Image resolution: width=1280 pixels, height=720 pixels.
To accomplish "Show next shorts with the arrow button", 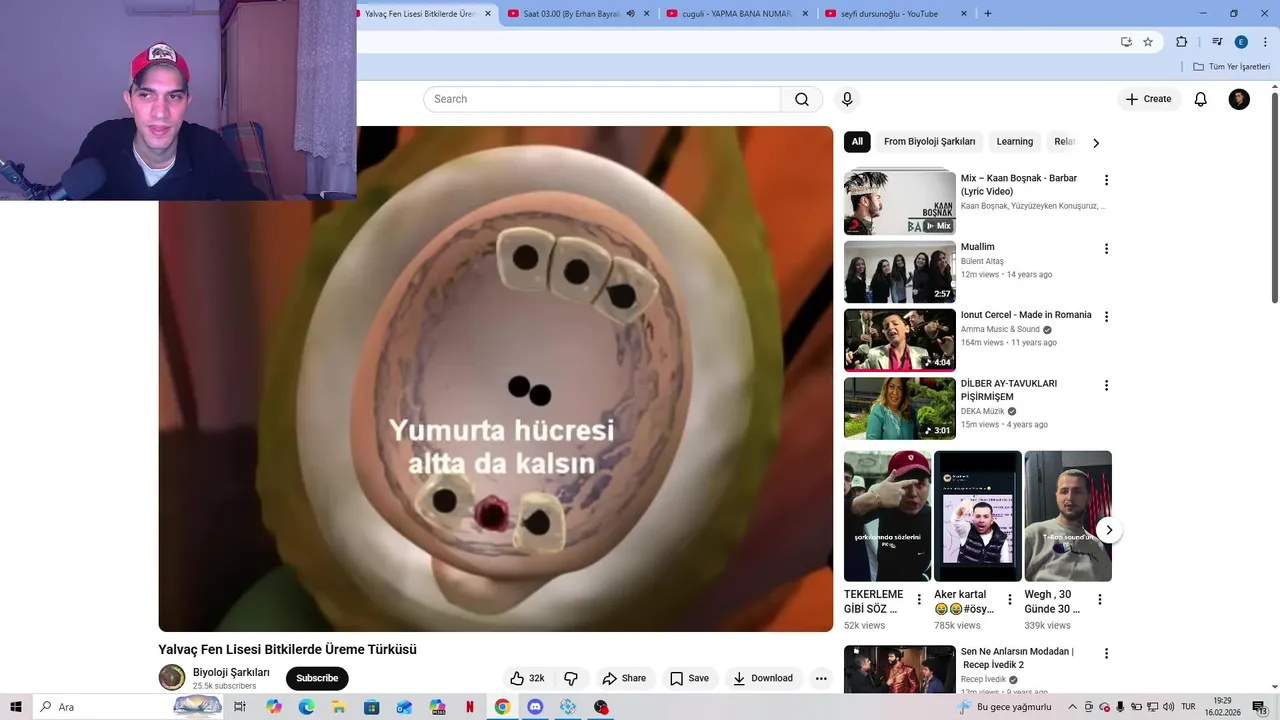I will [x=1108, y=530].
